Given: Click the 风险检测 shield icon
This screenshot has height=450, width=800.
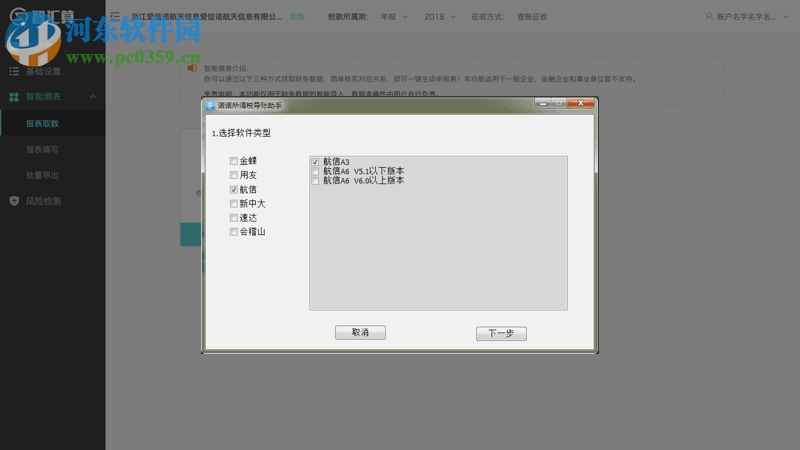Looking at the screenshot, I should point(14,201).
